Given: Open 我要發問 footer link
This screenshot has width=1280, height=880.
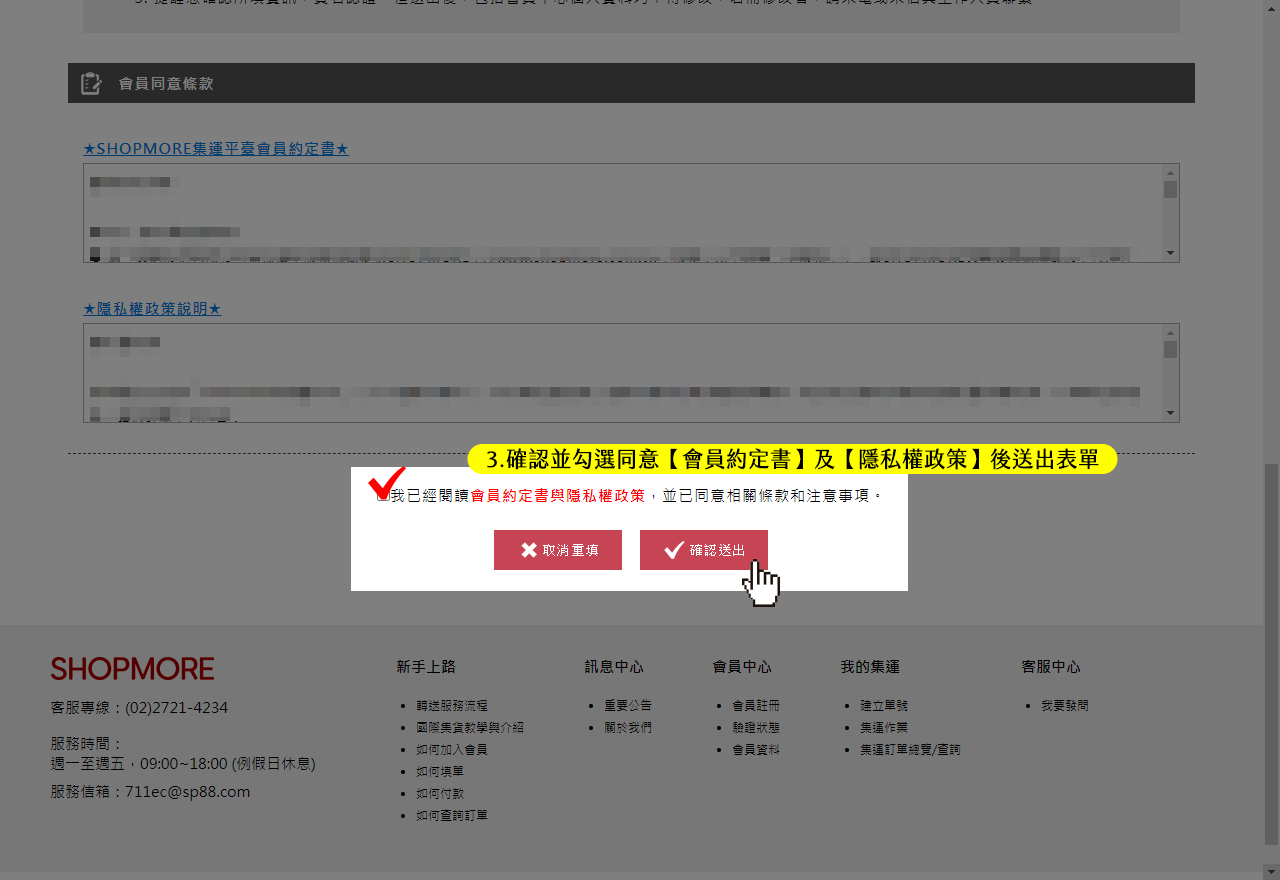Looking at the screenshot, I should point(1065,706).
